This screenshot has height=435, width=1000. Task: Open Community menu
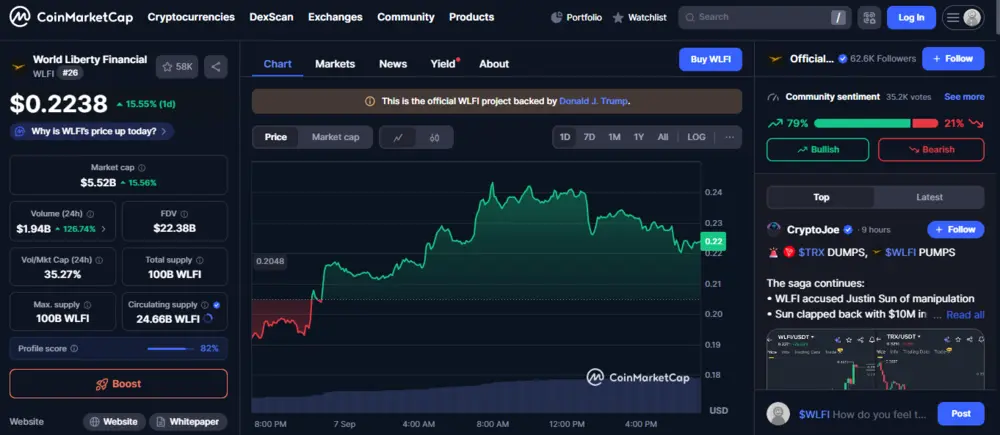point(406,17)
